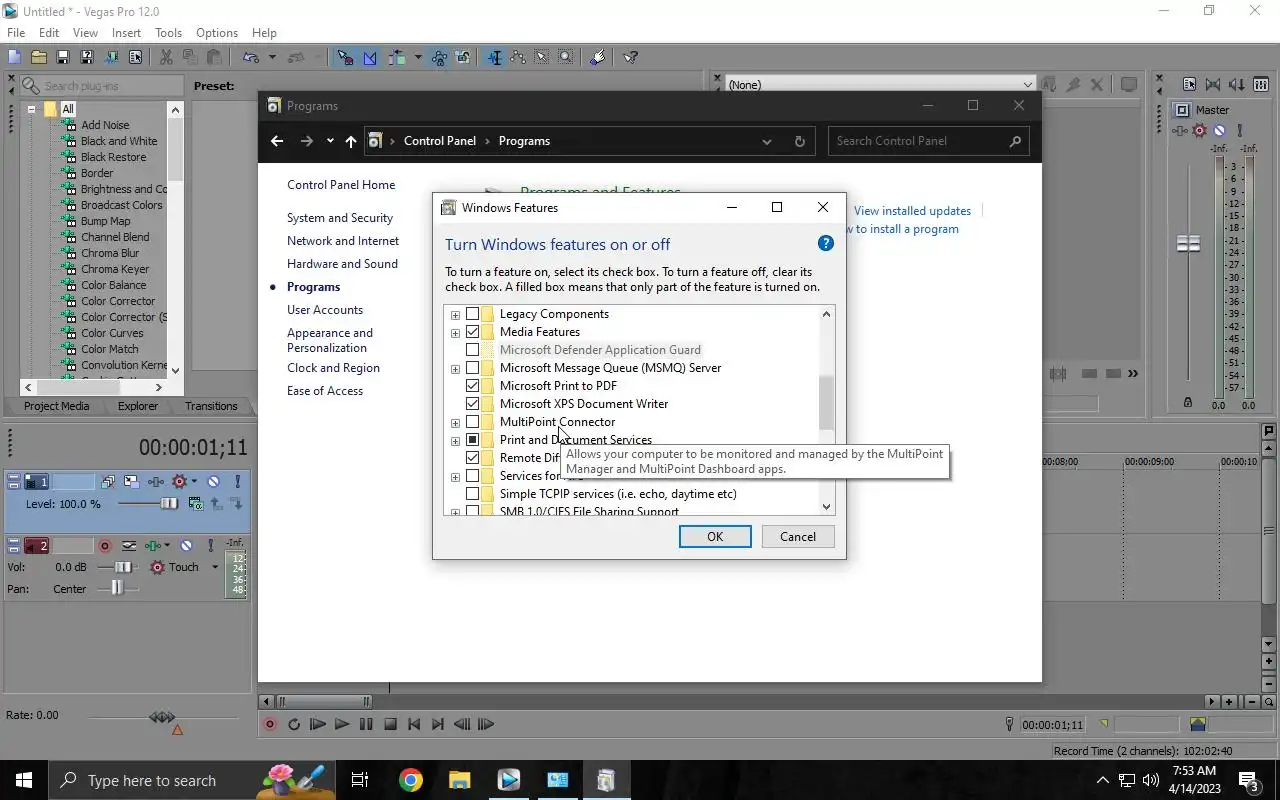Check Microsoft Message Queue (MSMQ) Server checkbox

tap(472, 368)
